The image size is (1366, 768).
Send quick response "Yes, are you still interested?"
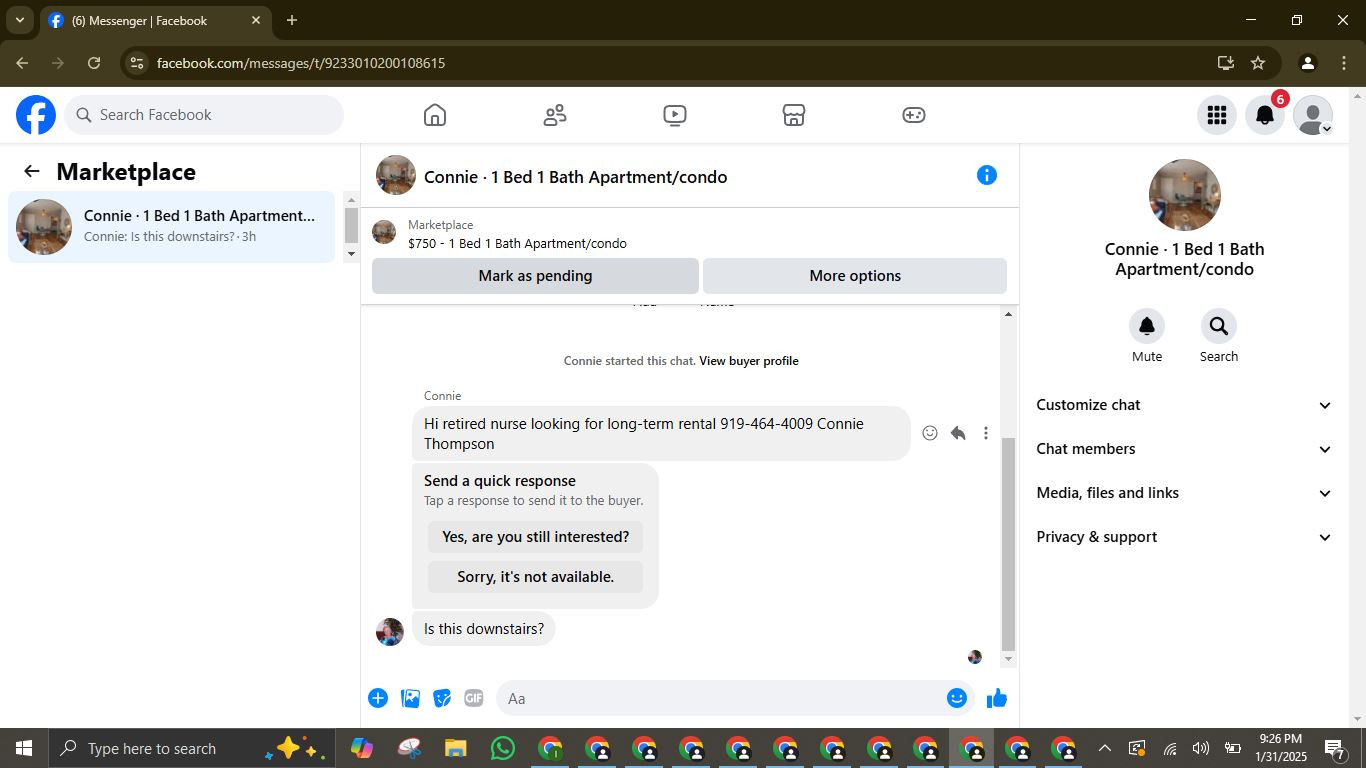point(535,537)
